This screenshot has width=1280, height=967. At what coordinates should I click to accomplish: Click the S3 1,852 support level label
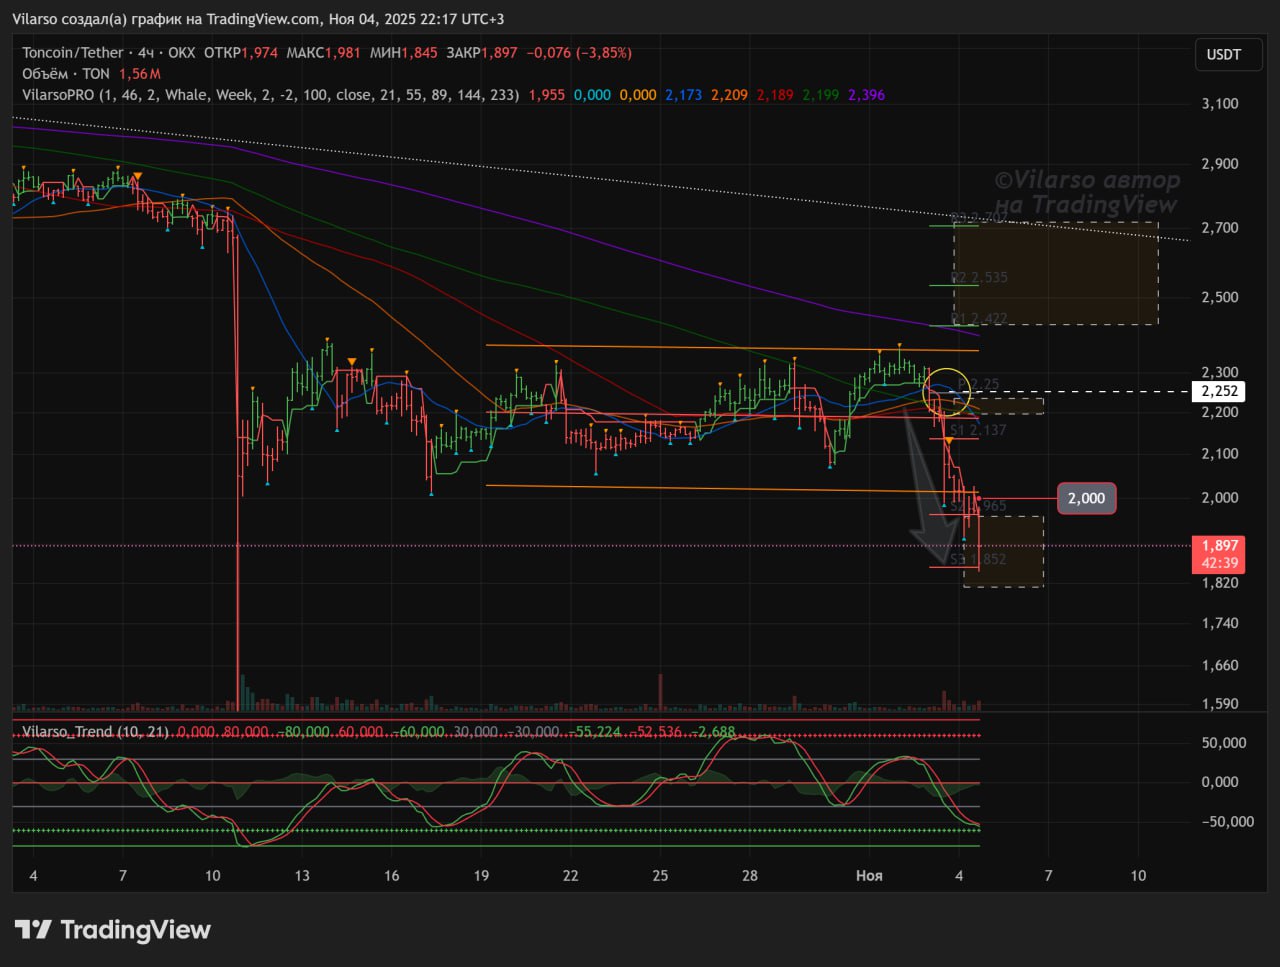point(978,559)
